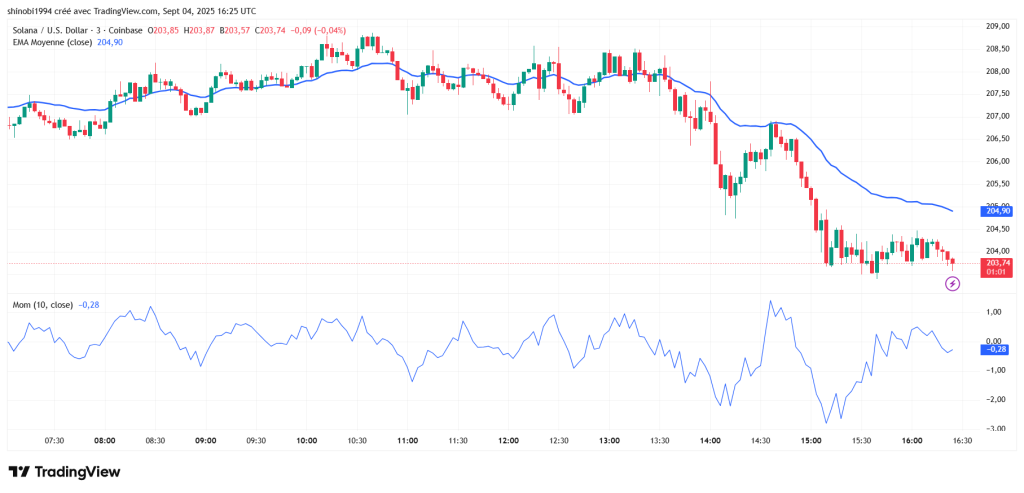This screenshot has width=1024, height=493.
Task: Click the 12:00 label on time axis
Action: [508, 440]
